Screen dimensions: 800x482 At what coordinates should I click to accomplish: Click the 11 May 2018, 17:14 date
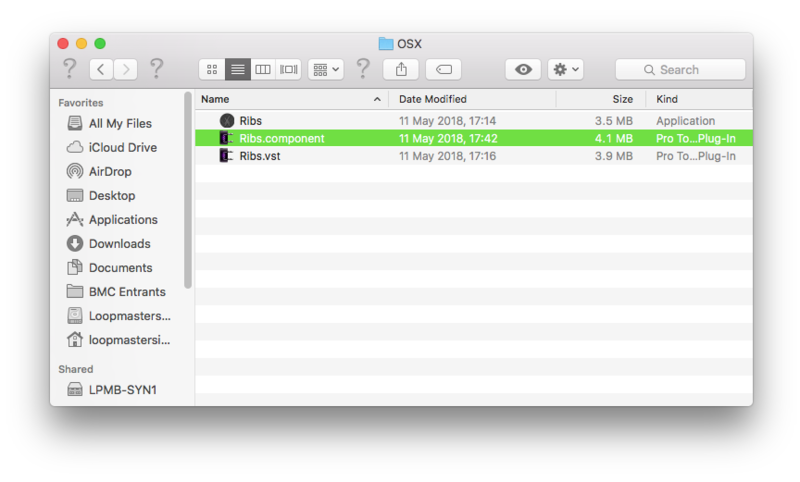pyautogui.click(x=447, y=121)
